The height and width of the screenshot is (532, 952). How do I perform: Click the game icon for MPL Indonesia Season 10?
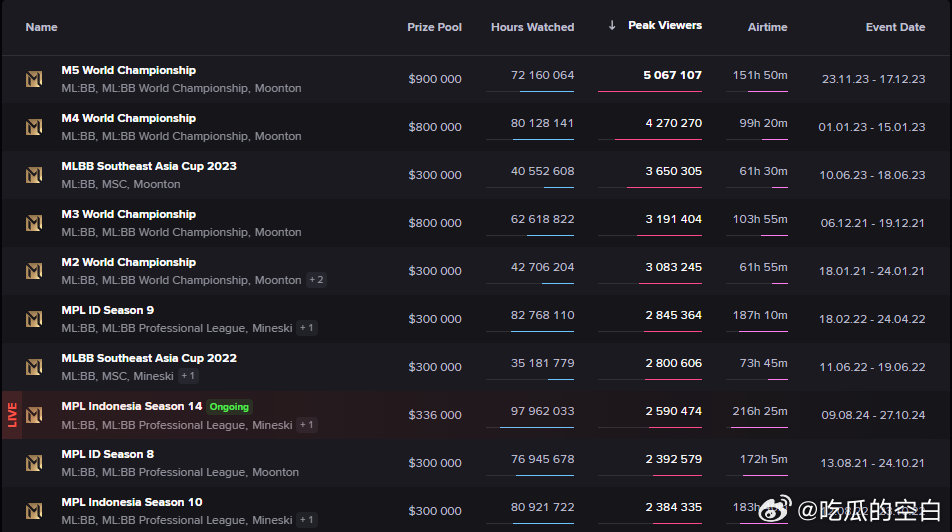pos(34,511)
